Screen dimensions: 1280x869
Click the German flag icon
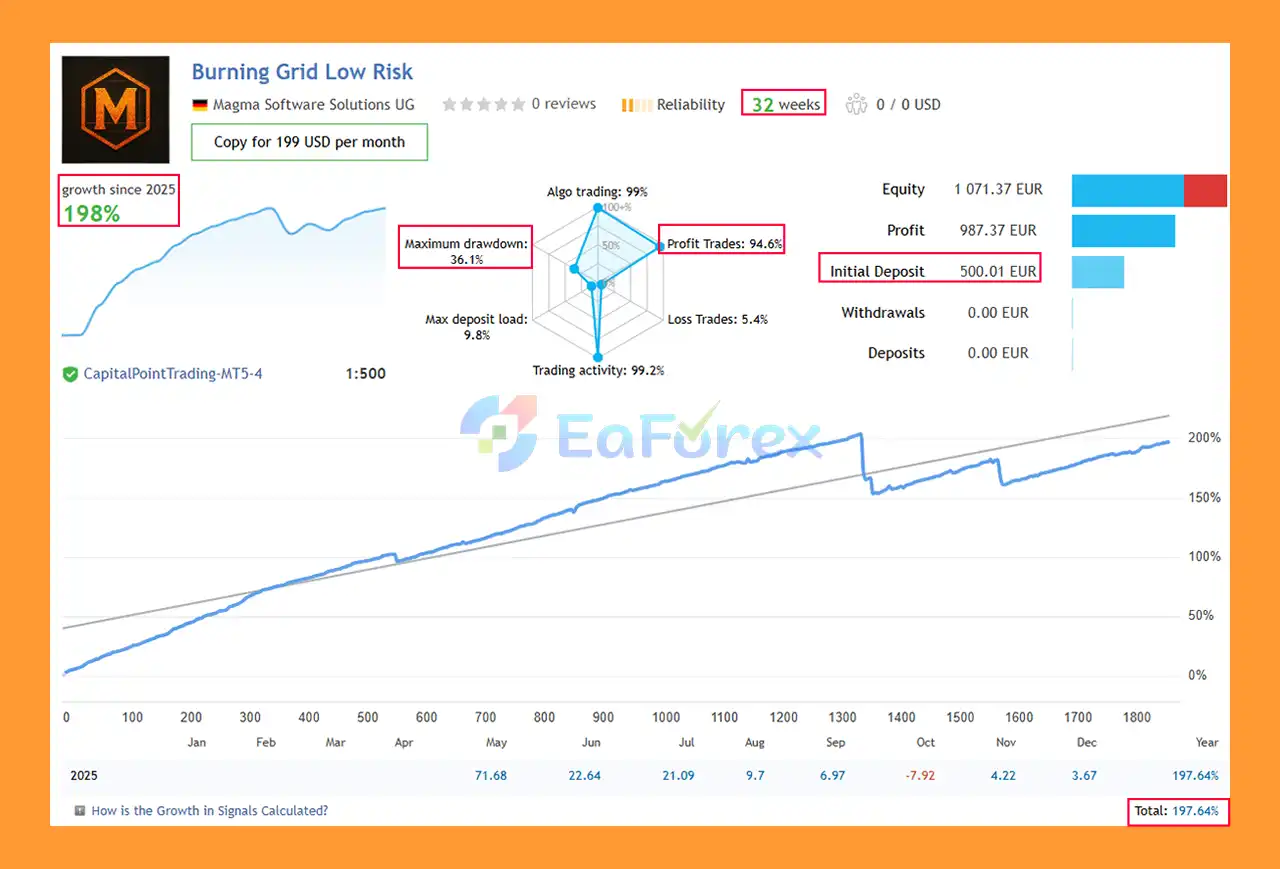199,105
